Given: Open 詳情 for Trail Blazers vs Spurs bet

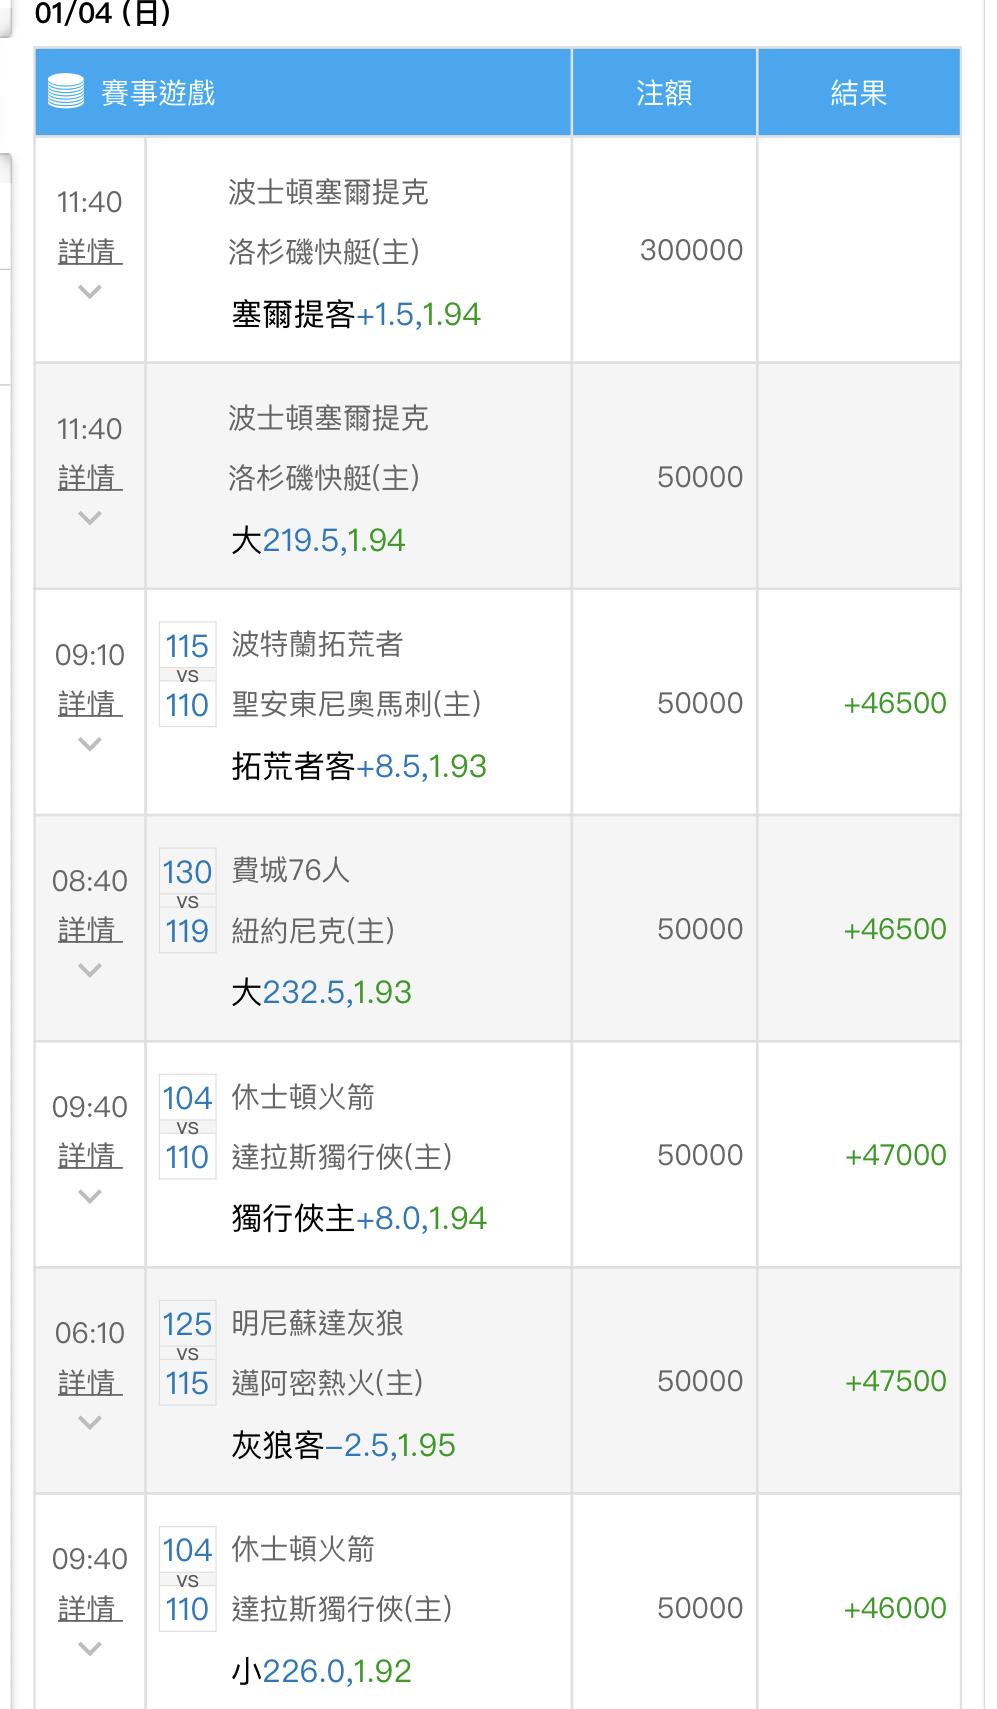Looking at the screenshot, I should click(x=90, y=703).
